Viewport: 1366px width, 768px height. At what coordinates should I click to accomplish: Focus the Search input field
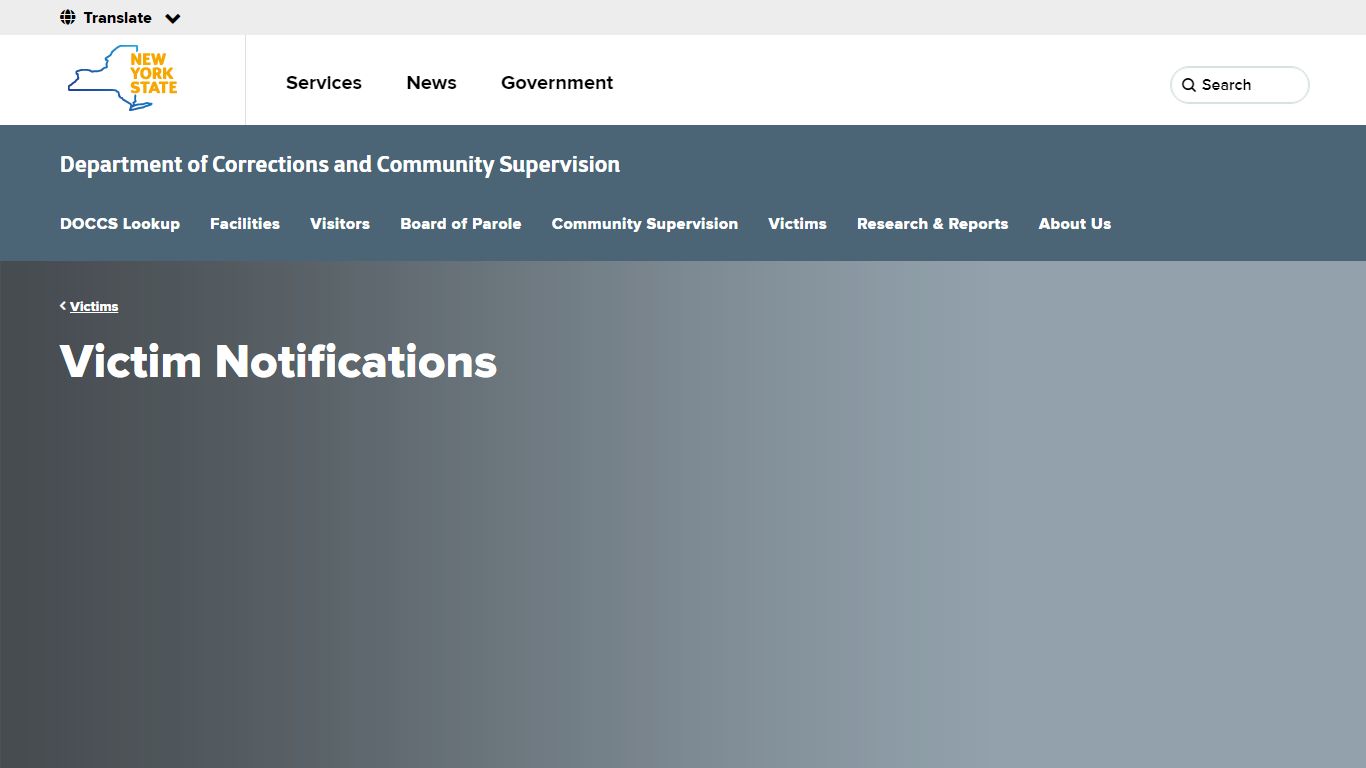click(1240, 85)
